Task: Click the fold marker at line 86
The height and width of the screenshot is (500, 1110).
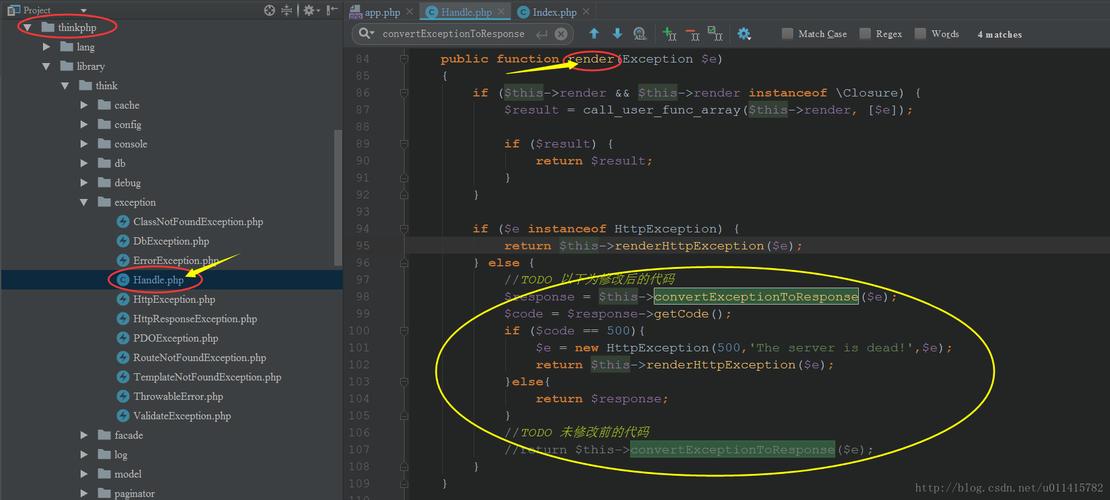Action: tap(404, 93)
